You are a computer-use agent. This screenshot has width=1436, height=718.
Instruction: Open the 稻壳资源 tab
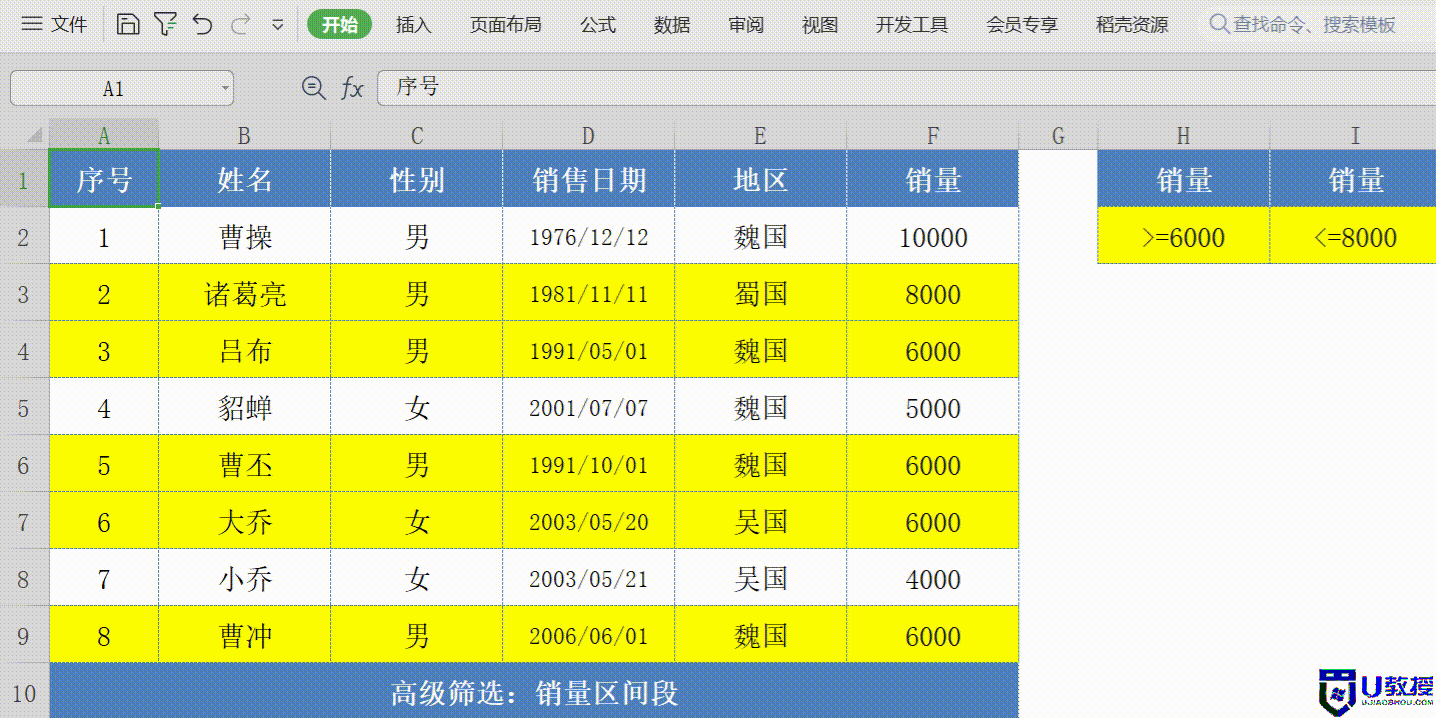click(1132, 25)
